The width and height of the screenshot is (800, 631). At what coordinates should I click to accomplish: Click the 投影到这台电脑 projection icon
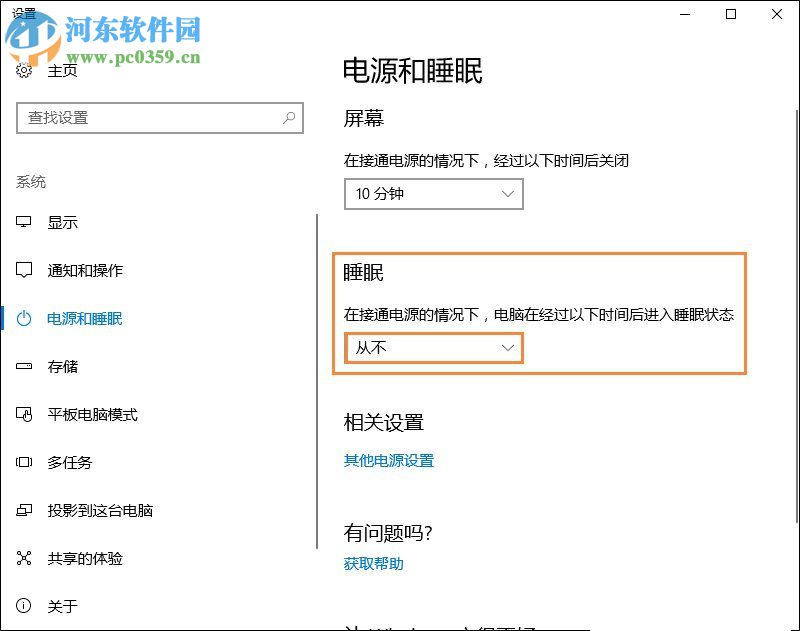(21, 511)
